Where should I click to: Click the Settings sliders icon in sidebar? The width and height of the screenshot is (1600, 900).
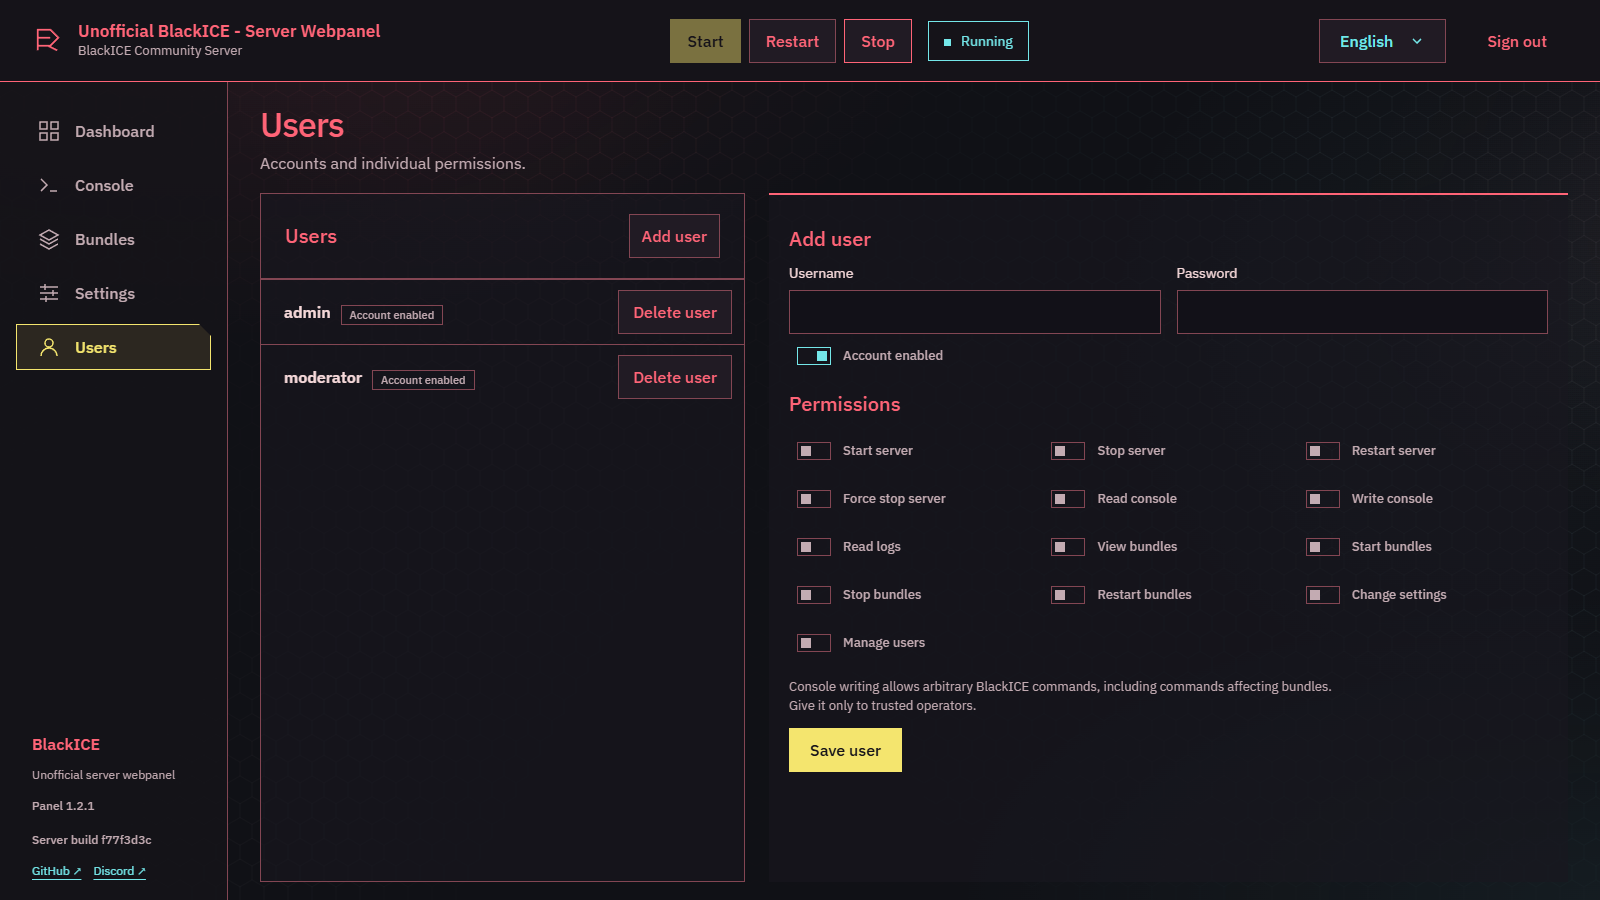49,293
